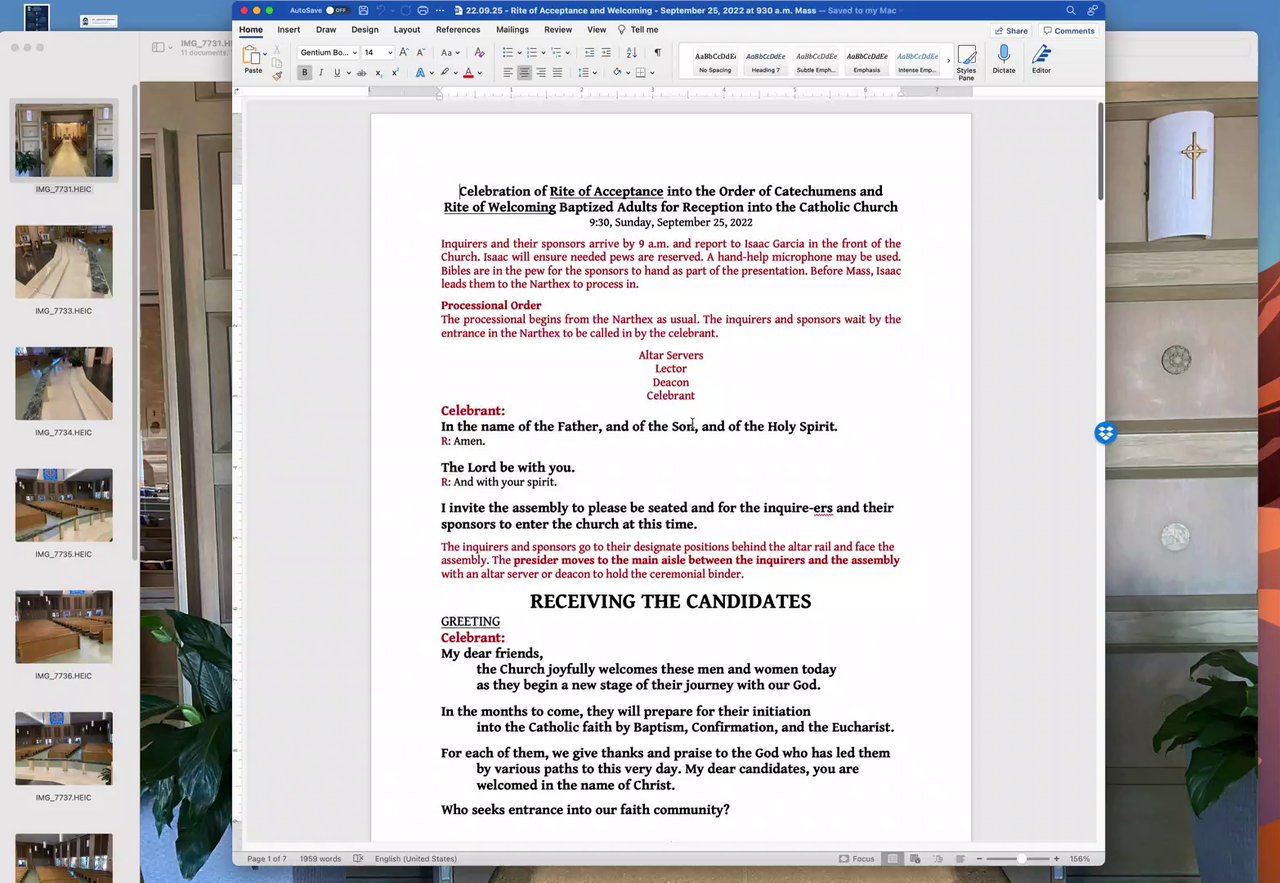Click the Share button
Image resolution: width=1280 pixels, height=883 pixels.
pyautogui.click(x=1011, y=31)
